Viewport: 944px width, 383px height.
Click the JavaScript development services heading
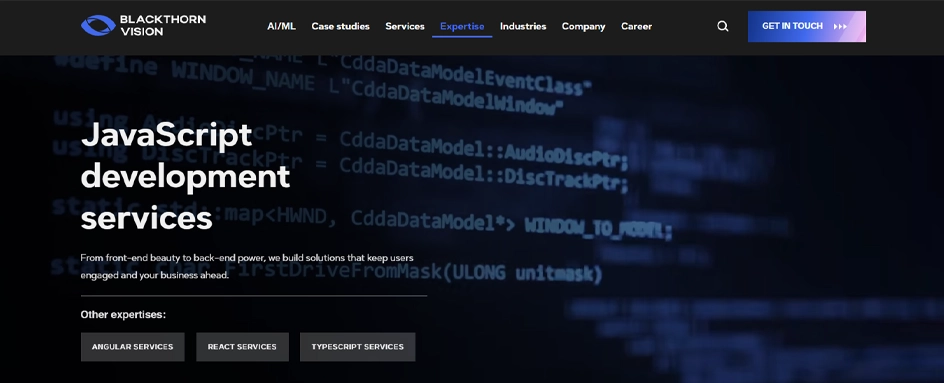[185, 176]
